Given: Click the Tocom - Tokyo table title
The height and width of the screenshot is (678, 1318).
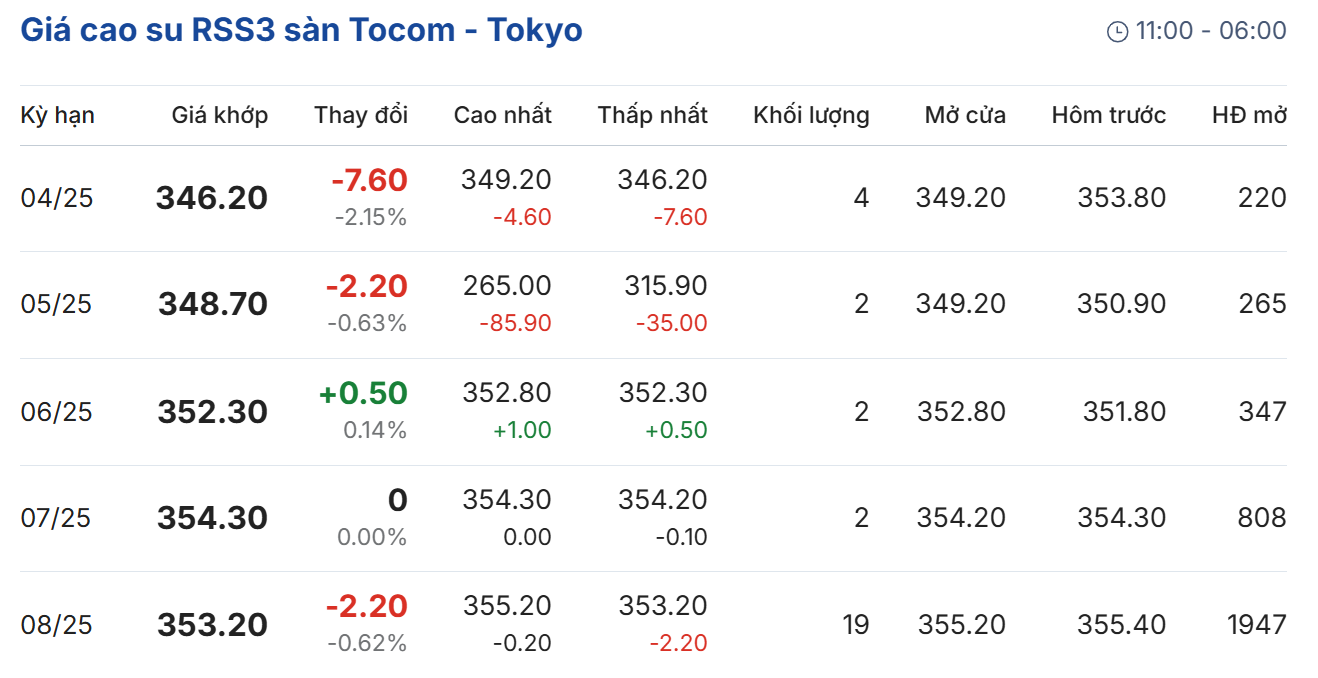Looking at the screenshot, I should click(x=301, y=30).
